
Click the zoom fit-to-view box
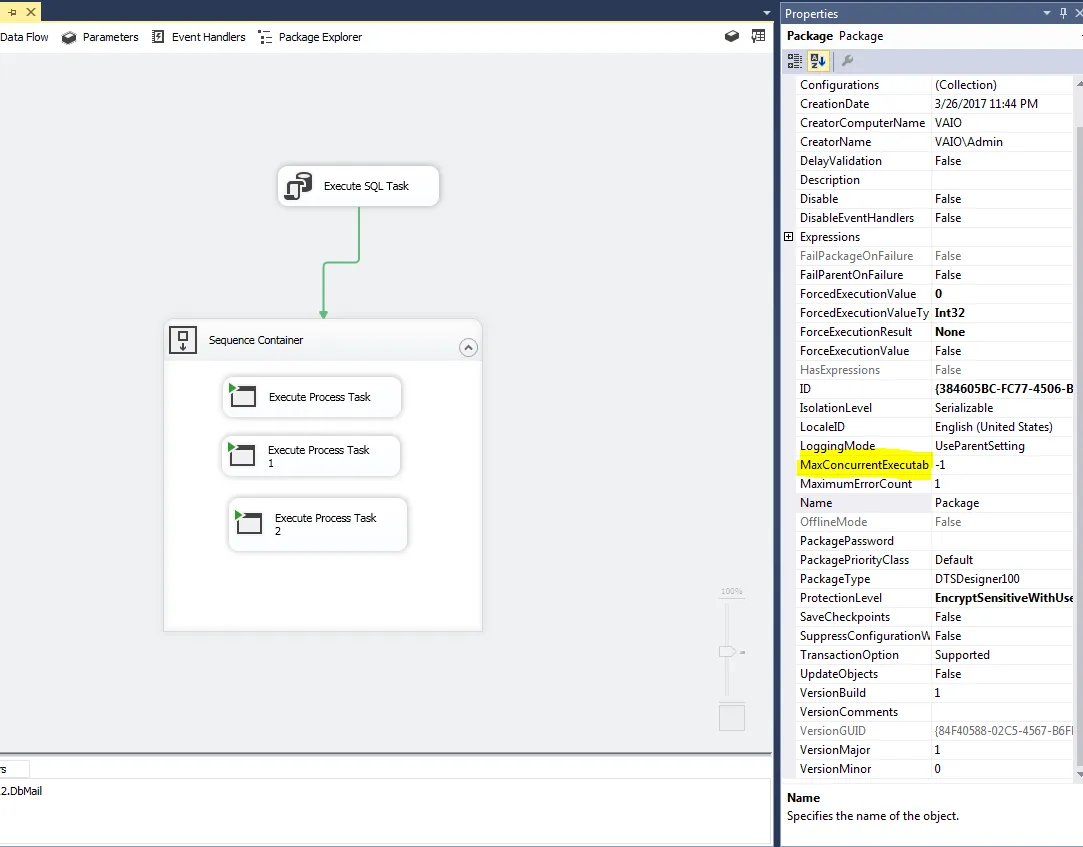731,717
